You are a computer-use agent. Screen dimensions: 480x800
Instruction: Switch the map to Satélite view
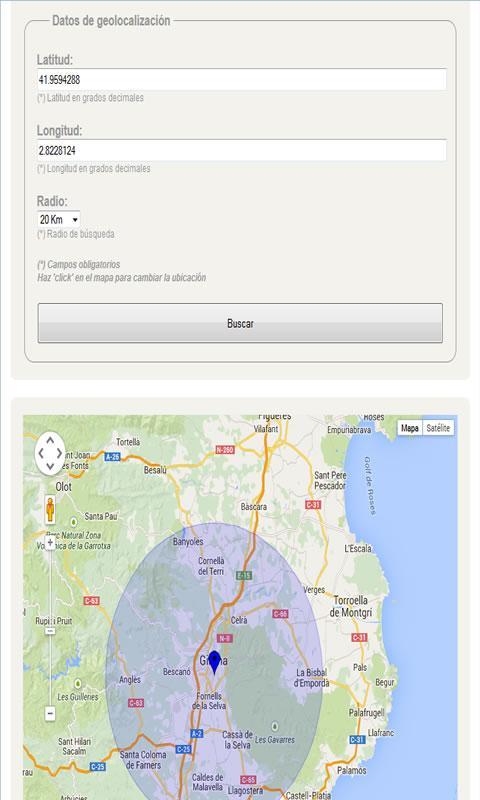click(438, 428)
